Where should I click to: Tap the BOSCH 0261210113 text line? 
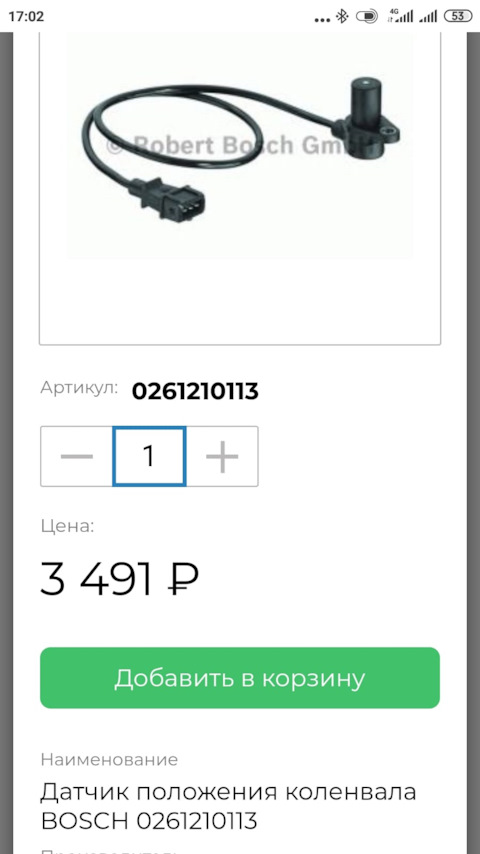click(x=149, y=820)
